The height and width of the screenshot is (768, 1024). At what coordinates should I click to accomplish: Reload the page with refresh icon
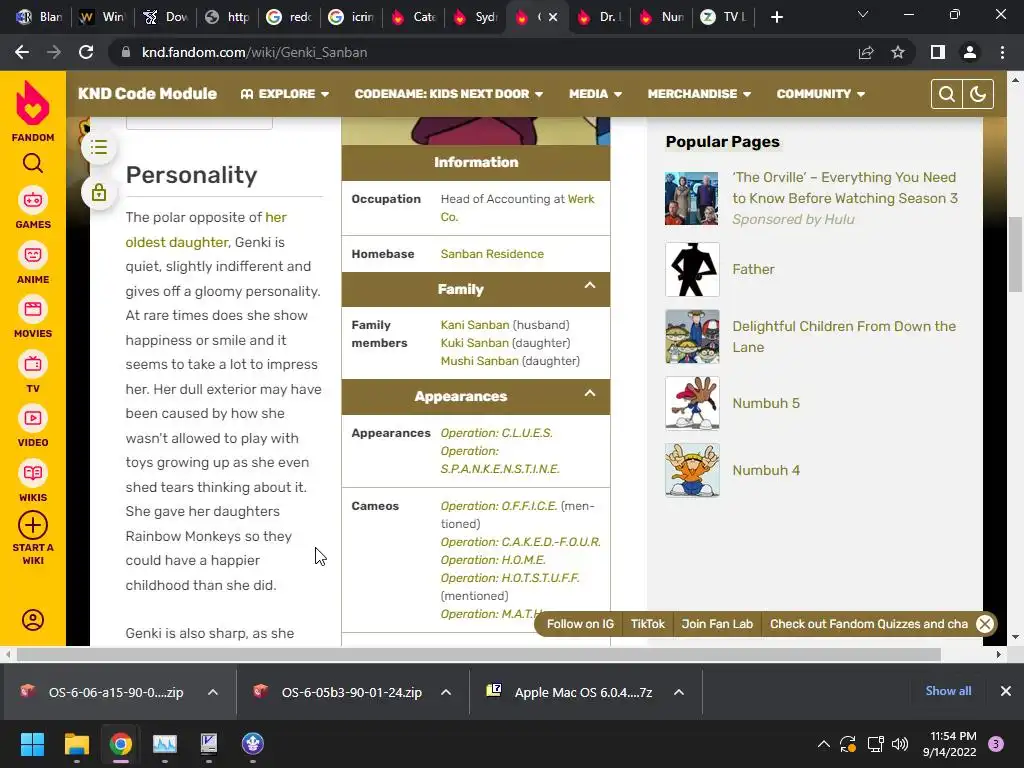86,52
